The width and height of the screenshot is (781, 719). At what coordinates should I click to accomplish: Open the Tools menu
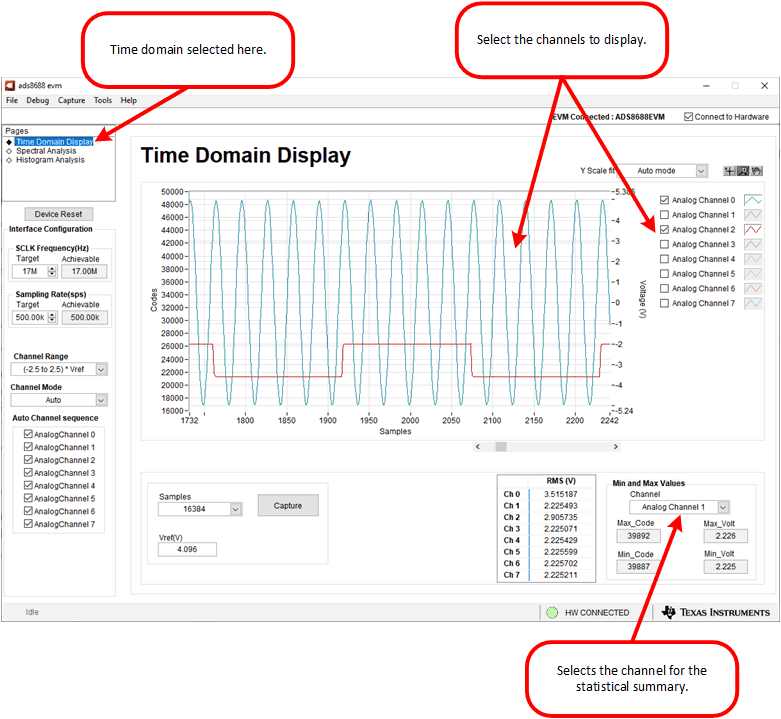point(103,101)
